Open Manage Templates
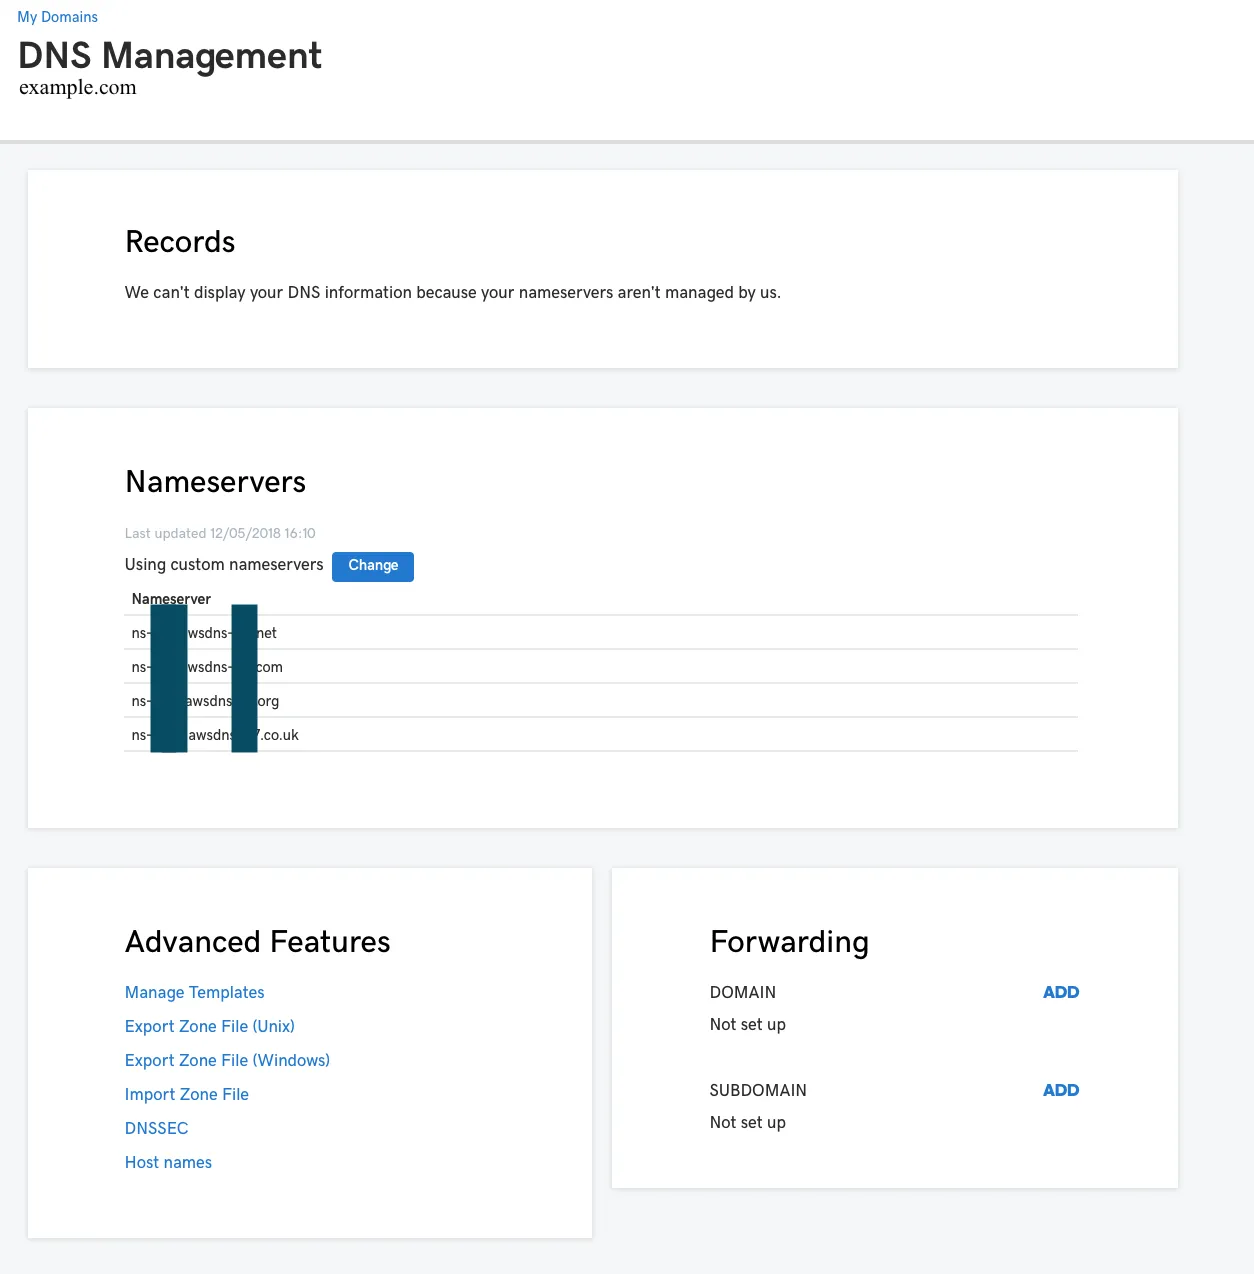1254x1274 pixels. (195, 992)
